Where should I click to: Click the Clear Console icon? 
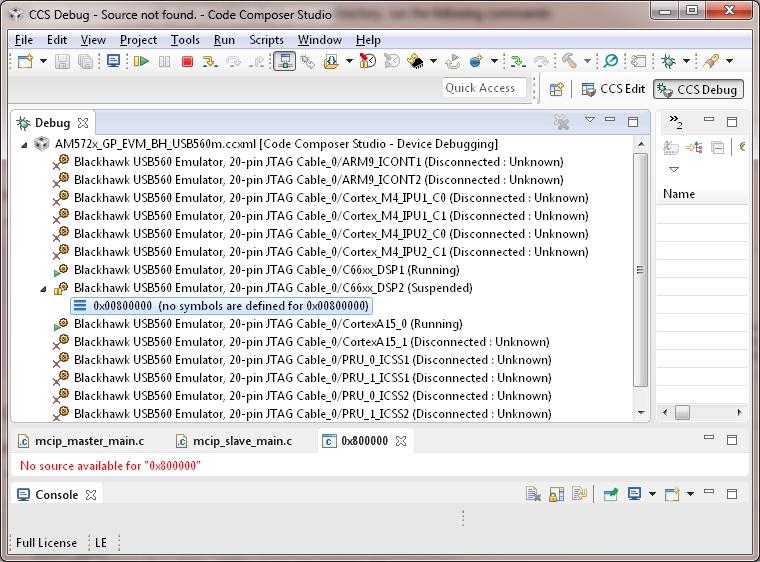(x=534, y=494)
